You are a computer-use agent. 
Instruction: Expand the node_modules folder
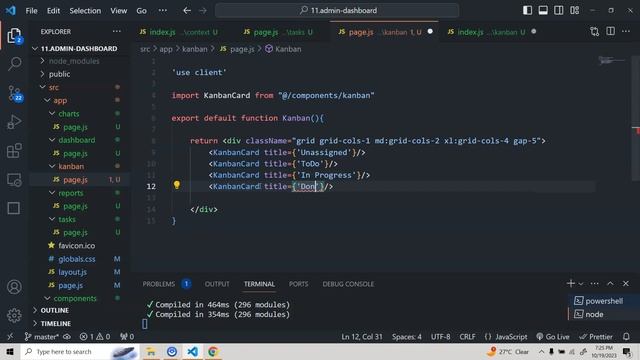click(74, 61)
